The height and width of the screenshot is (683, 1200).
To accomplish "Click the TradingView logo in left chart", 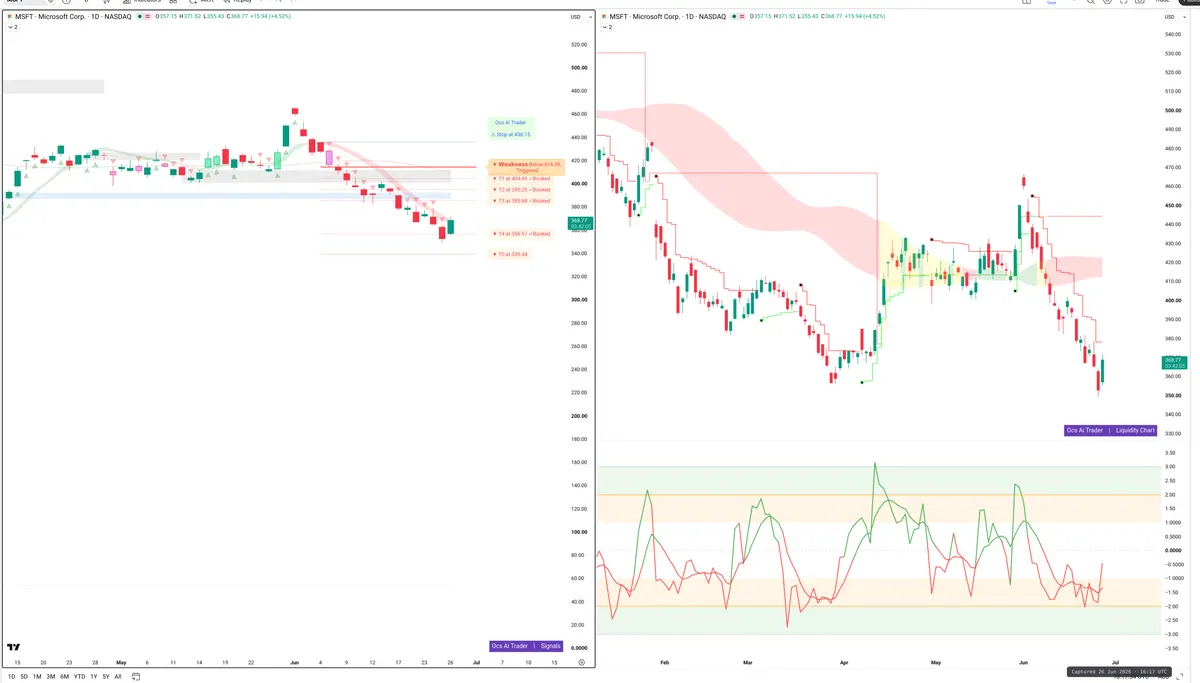I will pyautogui.click(x=13, y=648).
